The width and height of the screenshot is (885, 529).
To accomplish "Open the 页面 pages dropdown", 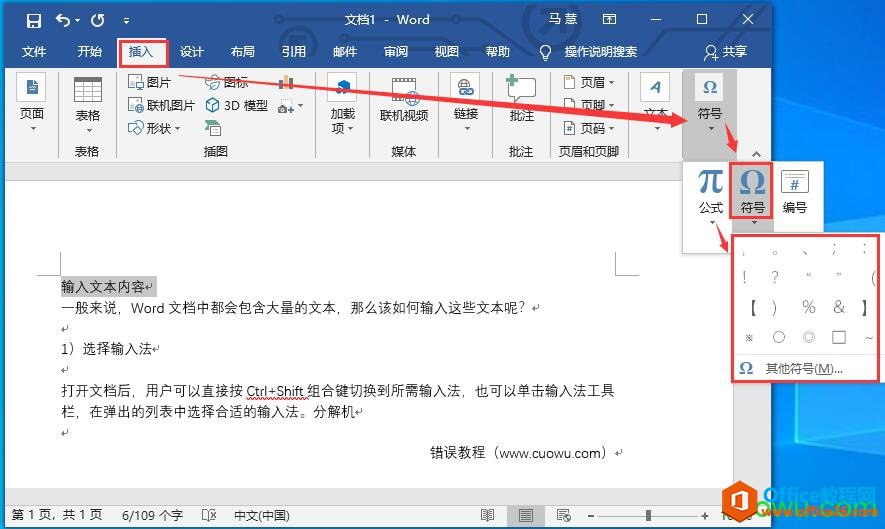I will [32, 104].
